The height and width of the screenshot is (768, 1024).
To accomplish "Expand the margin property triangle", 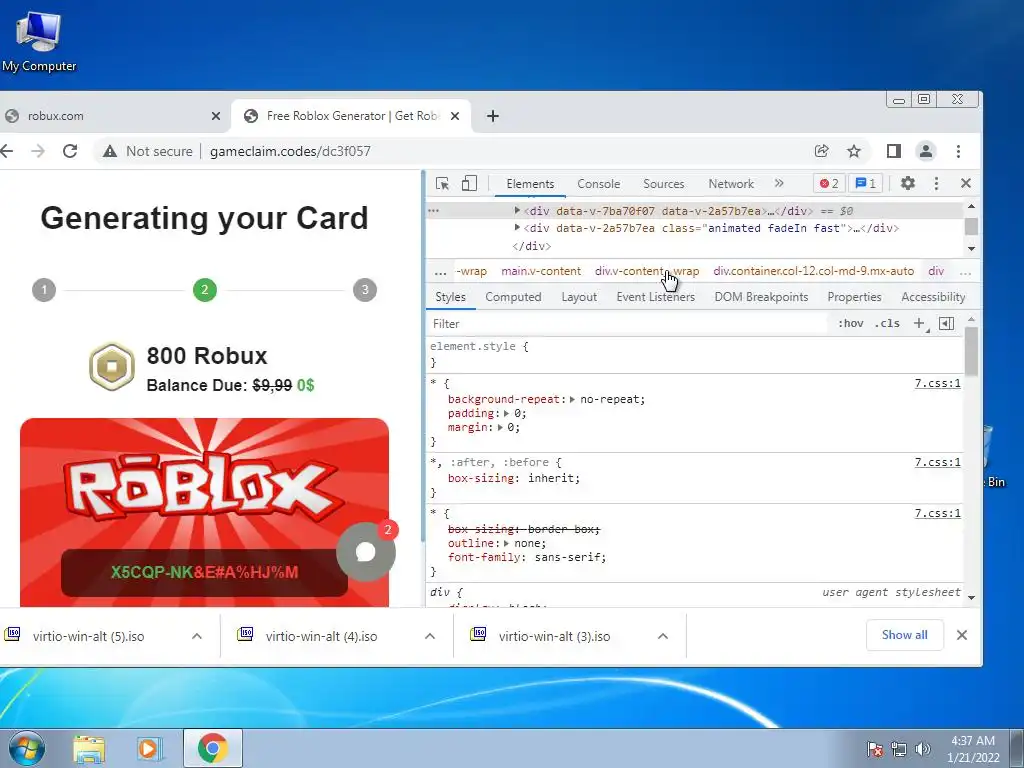I will pos(500,428).
